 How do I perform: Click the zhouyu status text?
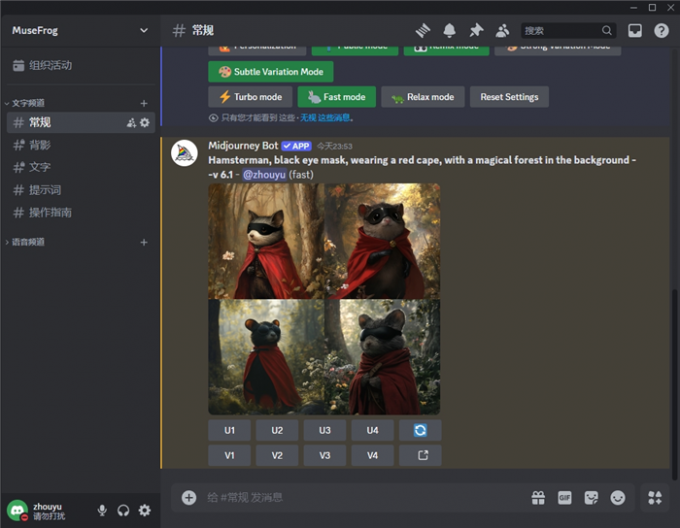(49, 516)
